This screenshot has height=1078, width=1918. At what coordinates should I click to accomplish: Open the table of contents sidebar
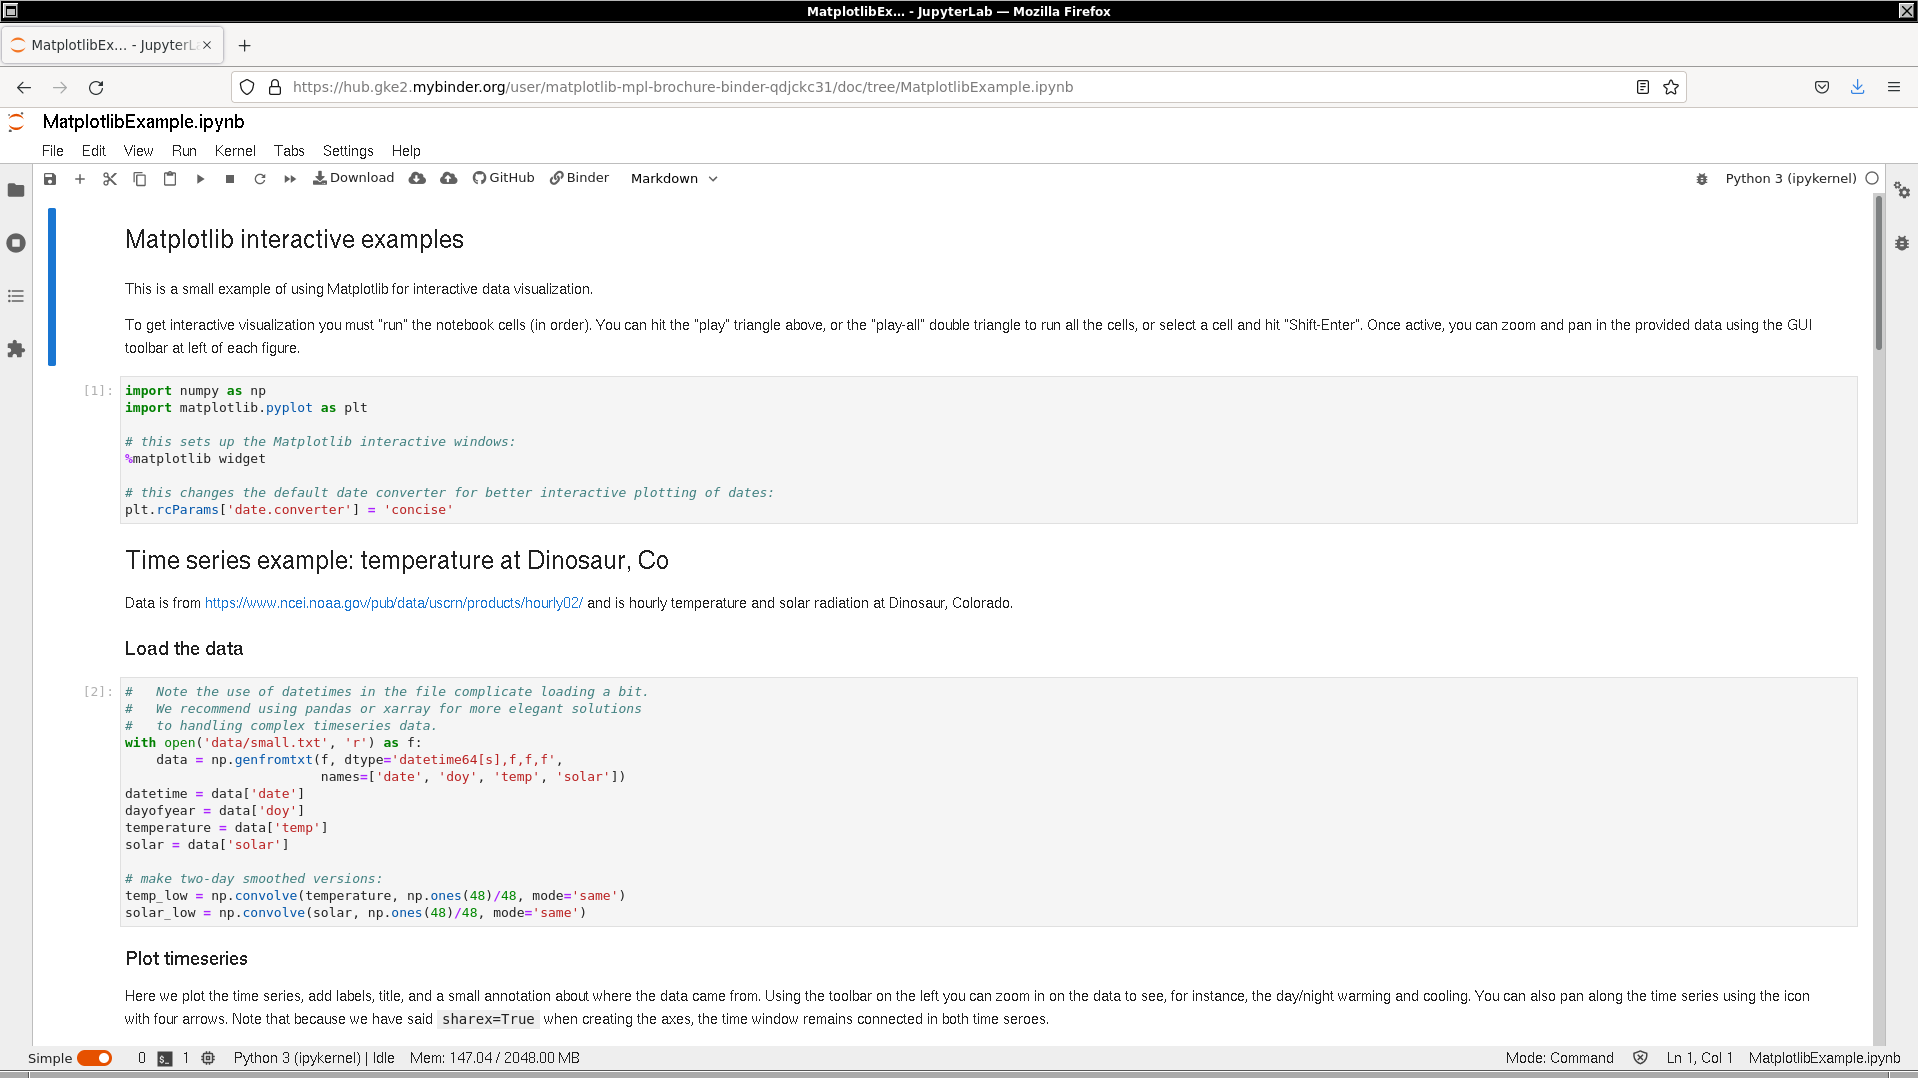(16, 296)
